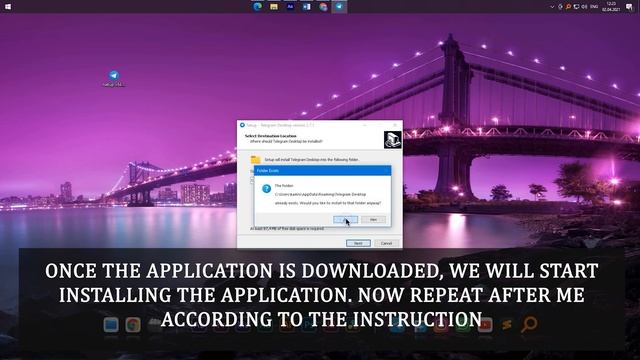
Task: Open File Explorer from the taskbar
Action: 274,7
